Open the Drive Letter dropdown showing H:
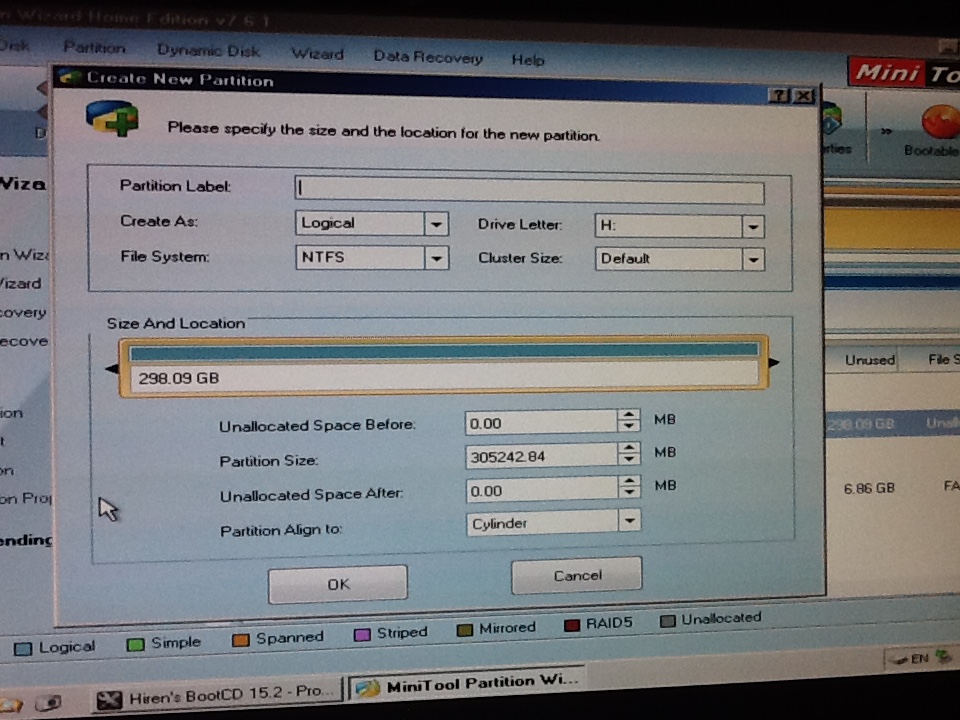The width and height of the screenshot is (960, 720). click(753, 227)
